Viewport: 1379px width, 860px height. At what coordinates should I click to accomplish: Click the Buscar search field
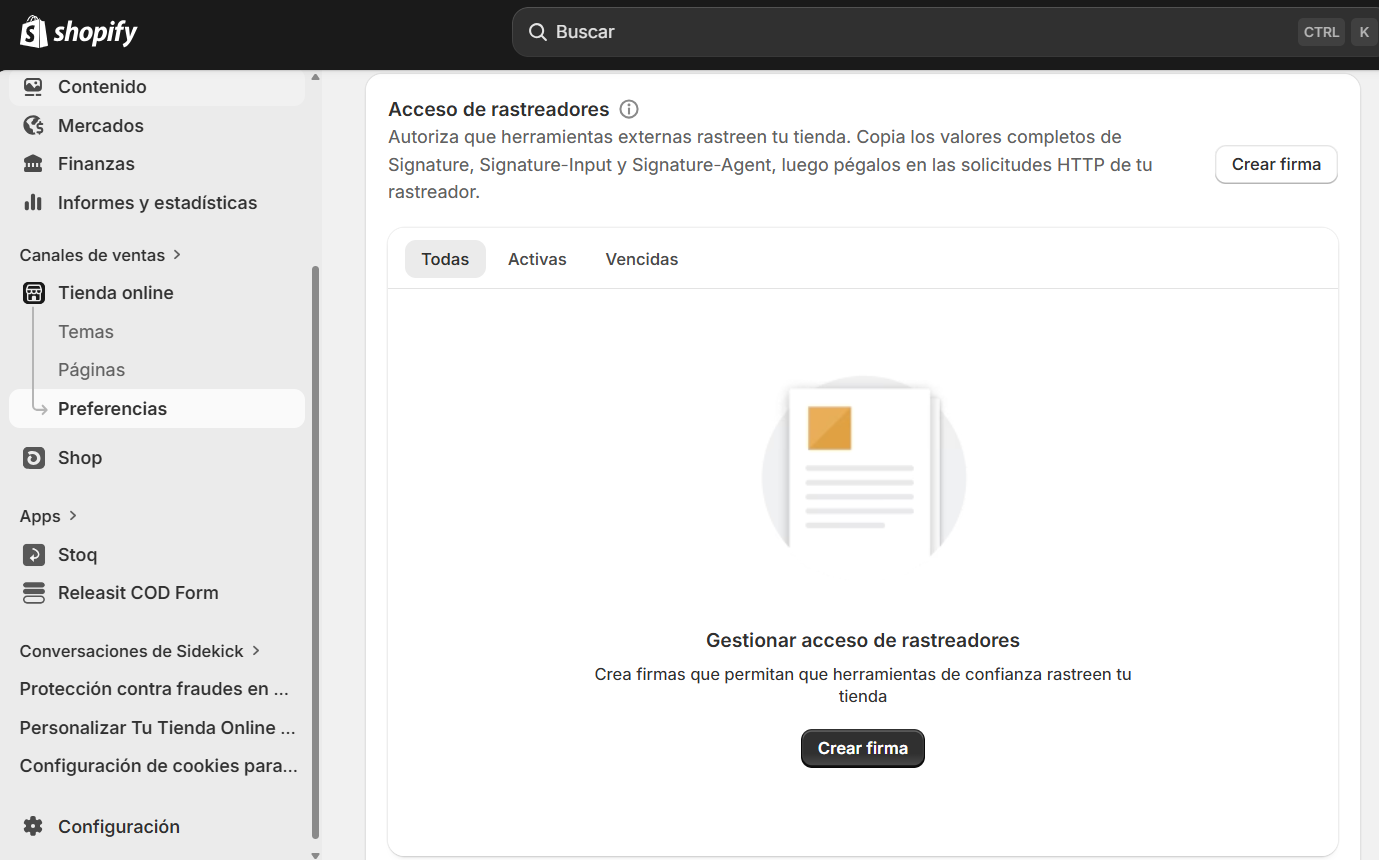[x=900, y=32]
